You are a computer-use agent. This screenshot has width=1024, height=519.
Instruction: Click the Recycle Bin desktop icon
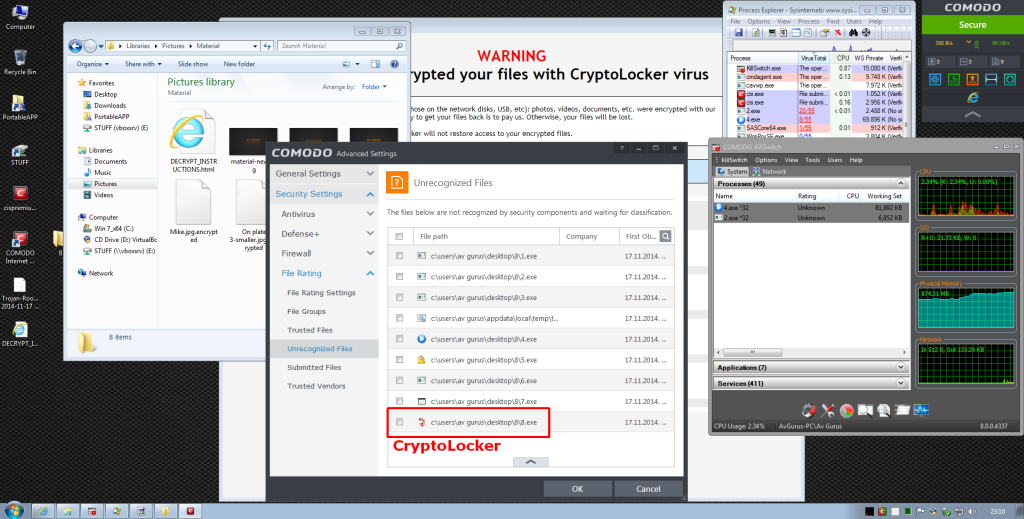coord(20,62)
